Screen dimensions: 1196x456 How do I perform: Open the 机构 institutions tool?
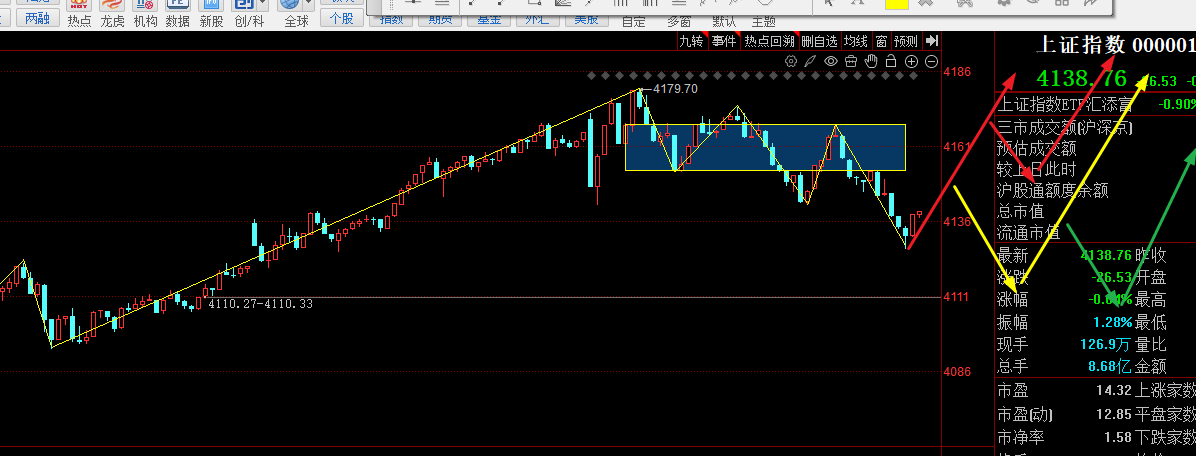click(145, 13)
